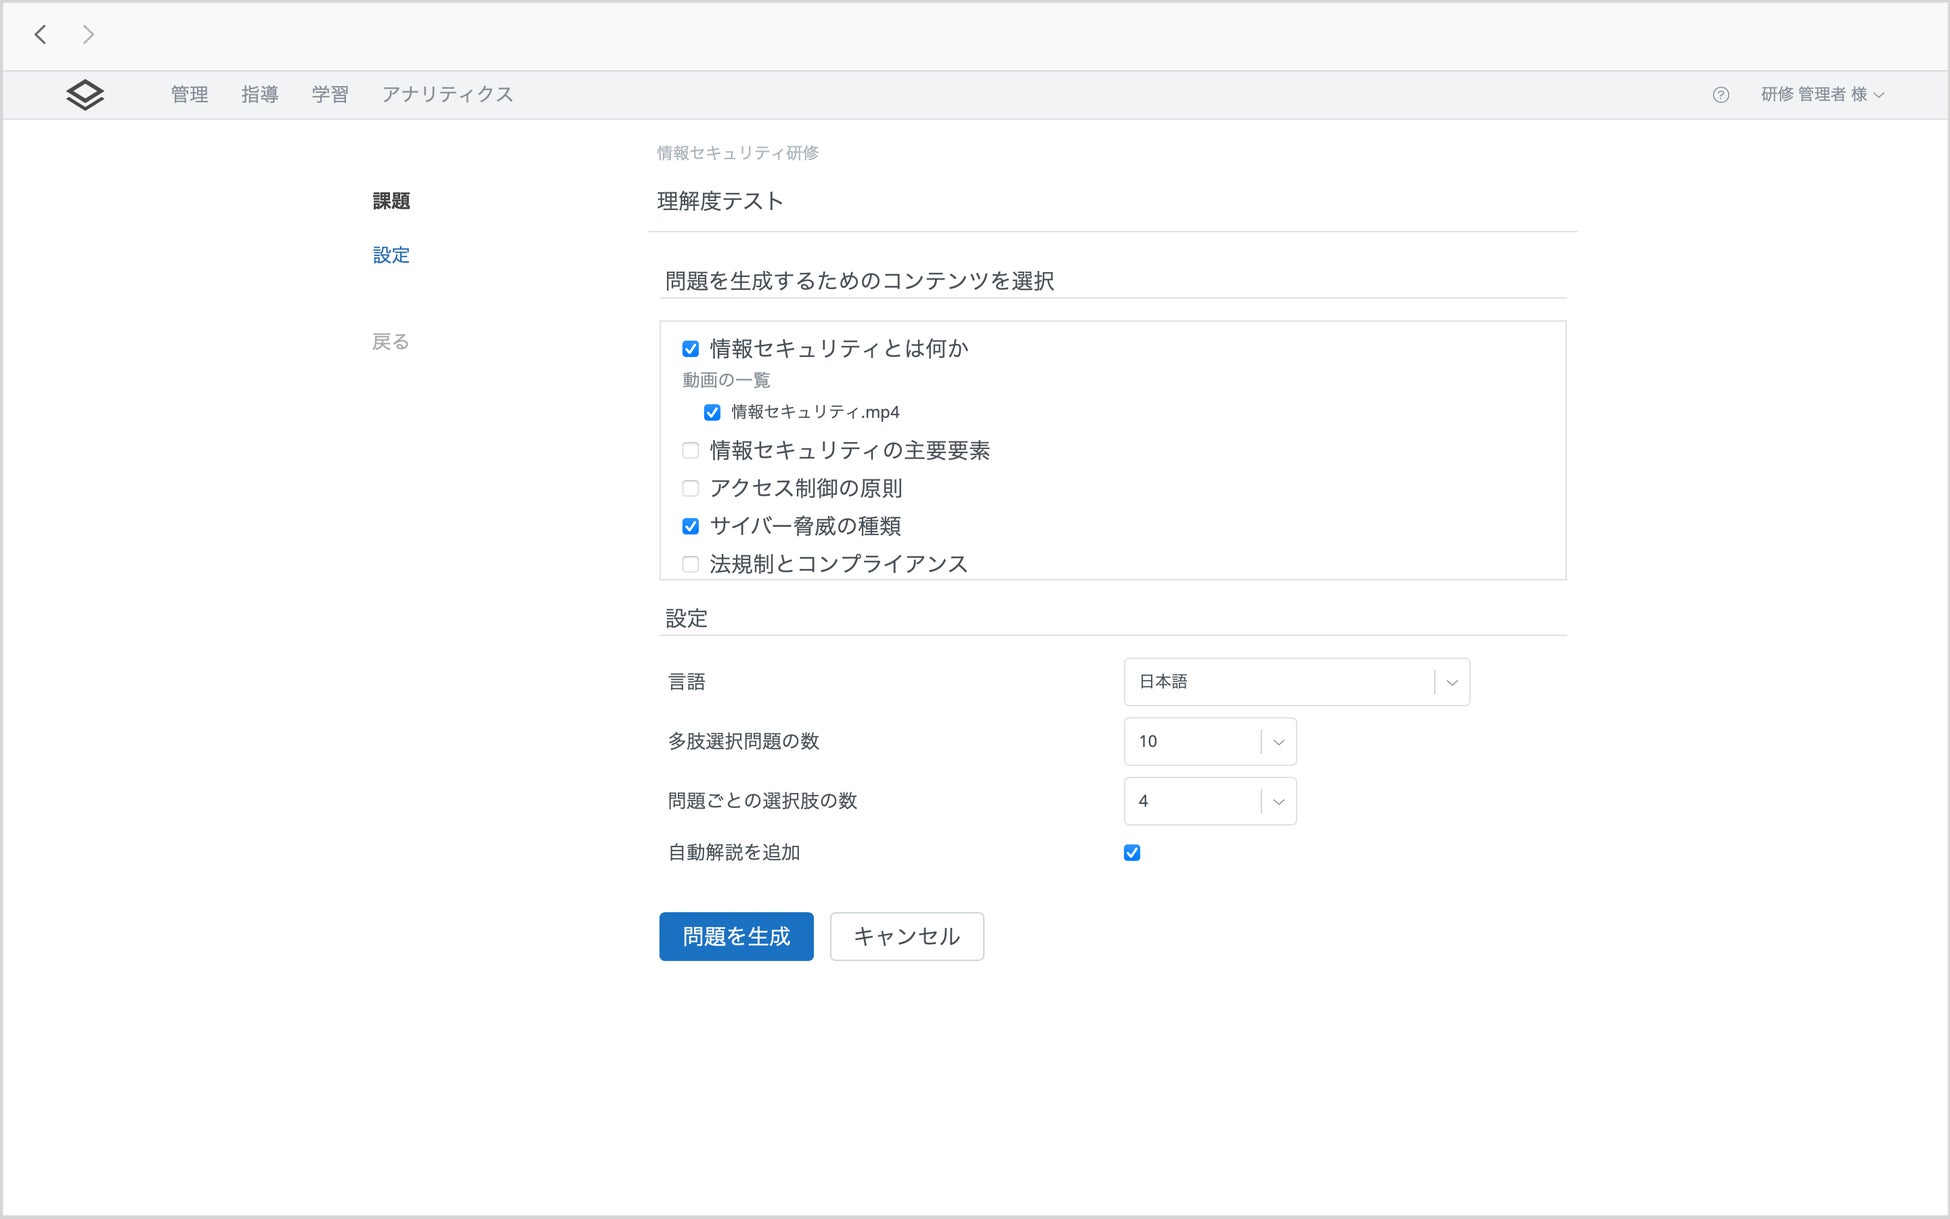Expand 多肢選択問題の数 dropdown
Viewport: 1950px width, 1219px height.
tap(1210, 742)
